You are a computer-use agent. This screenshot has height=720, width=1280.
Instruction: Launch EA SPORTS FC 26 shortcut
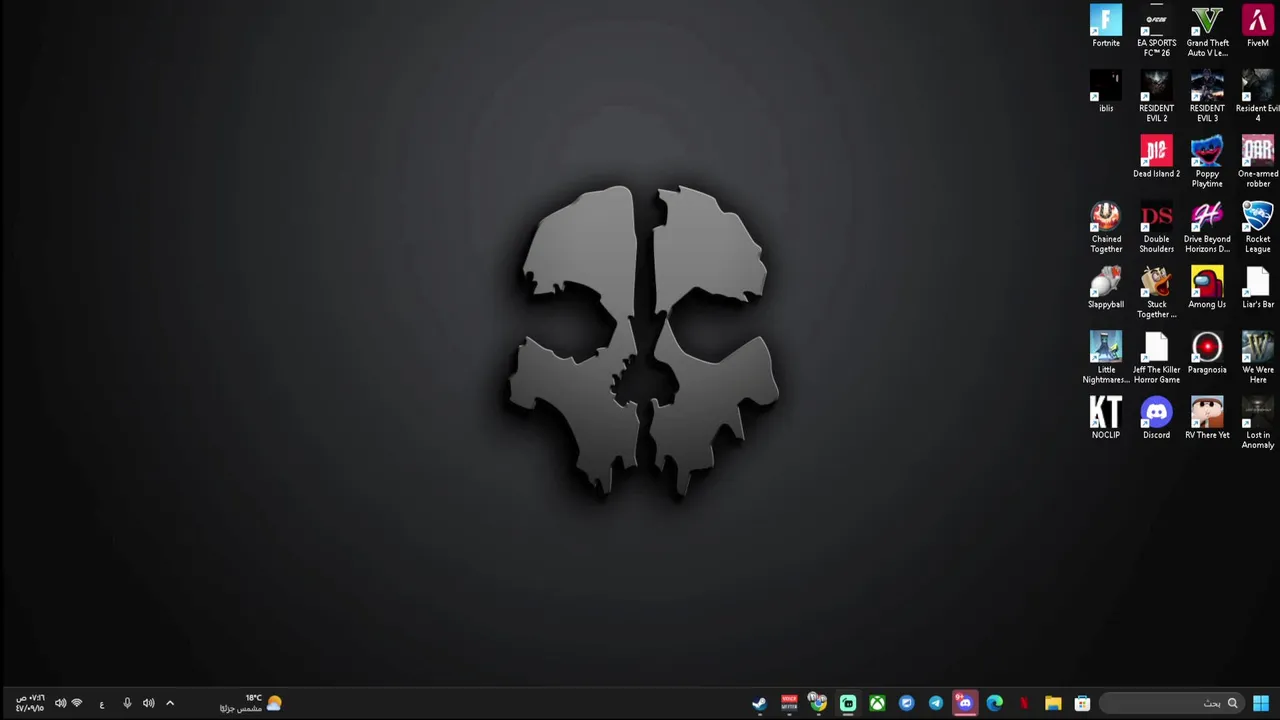click(x=1156, y=31)
